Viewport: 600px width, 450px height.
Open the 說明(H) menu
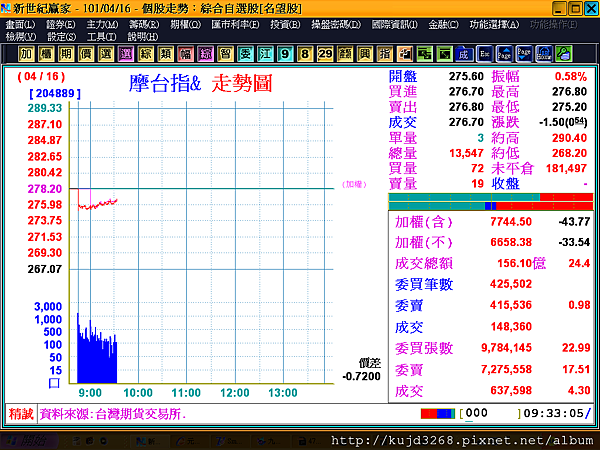tap(142, 37)
